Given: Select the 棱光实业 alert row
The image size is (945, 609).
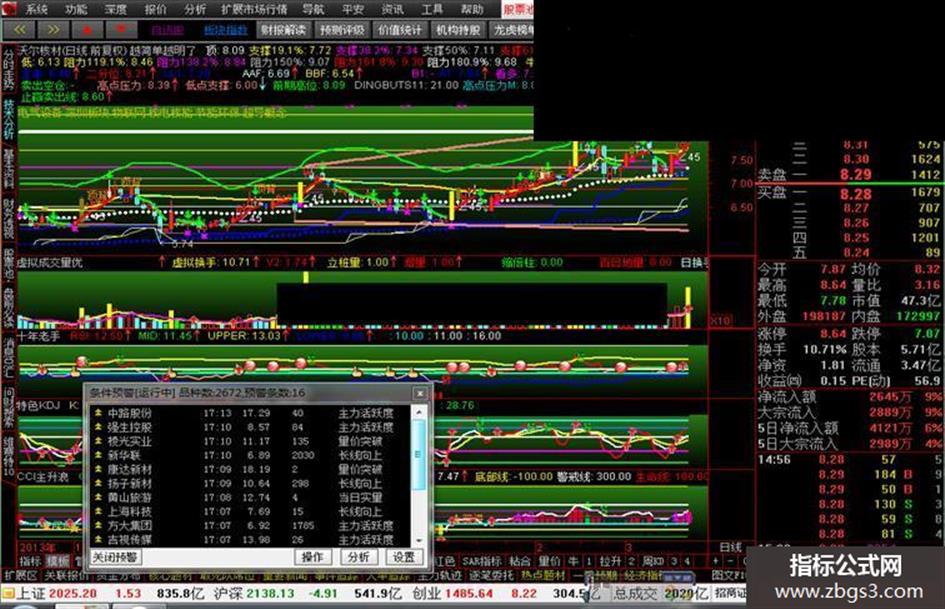Looking at the screenshot, I should point(251,441).
